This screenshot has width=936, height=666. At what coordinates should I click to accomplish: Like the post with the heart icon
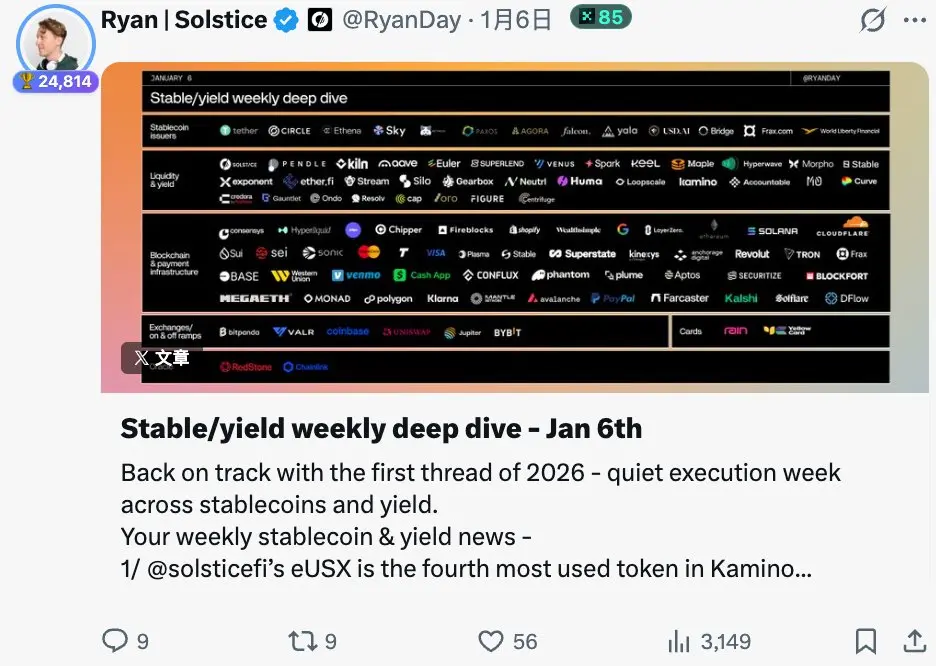(491, 642)
